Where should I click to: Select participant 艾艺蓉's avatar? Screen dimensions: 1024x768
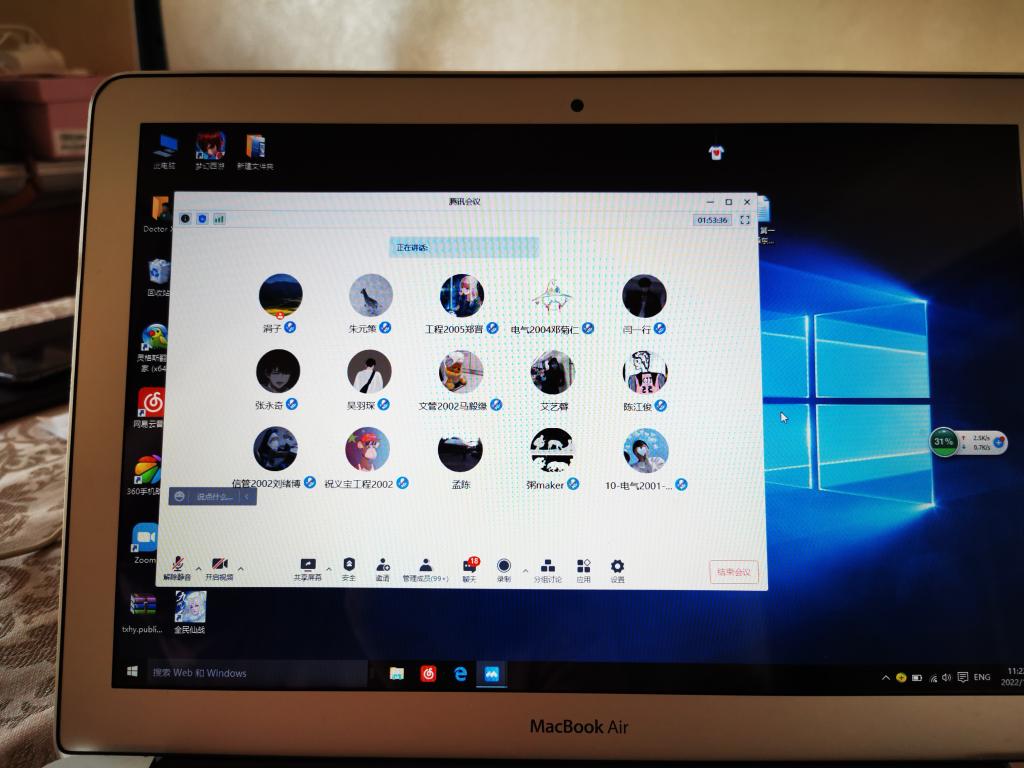(x=552, y=372)
